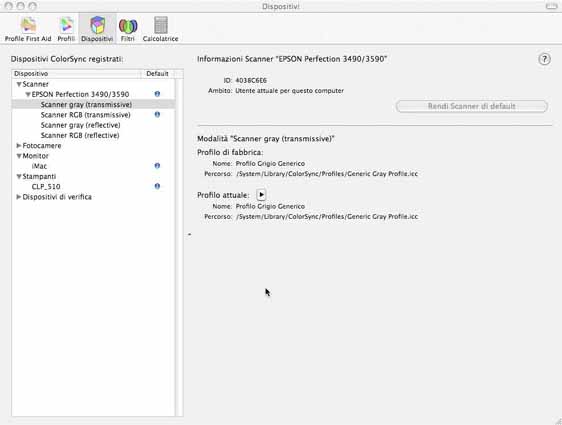Expand the Fotocamere group
The image size is (562, 425).
pyautogui.click(x=19, y=145)
